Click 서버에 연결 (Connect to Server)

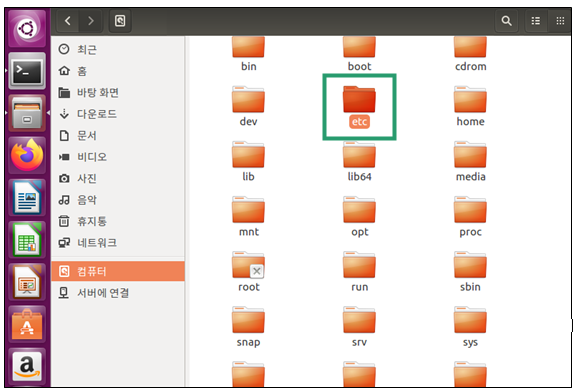coord(118,293)
